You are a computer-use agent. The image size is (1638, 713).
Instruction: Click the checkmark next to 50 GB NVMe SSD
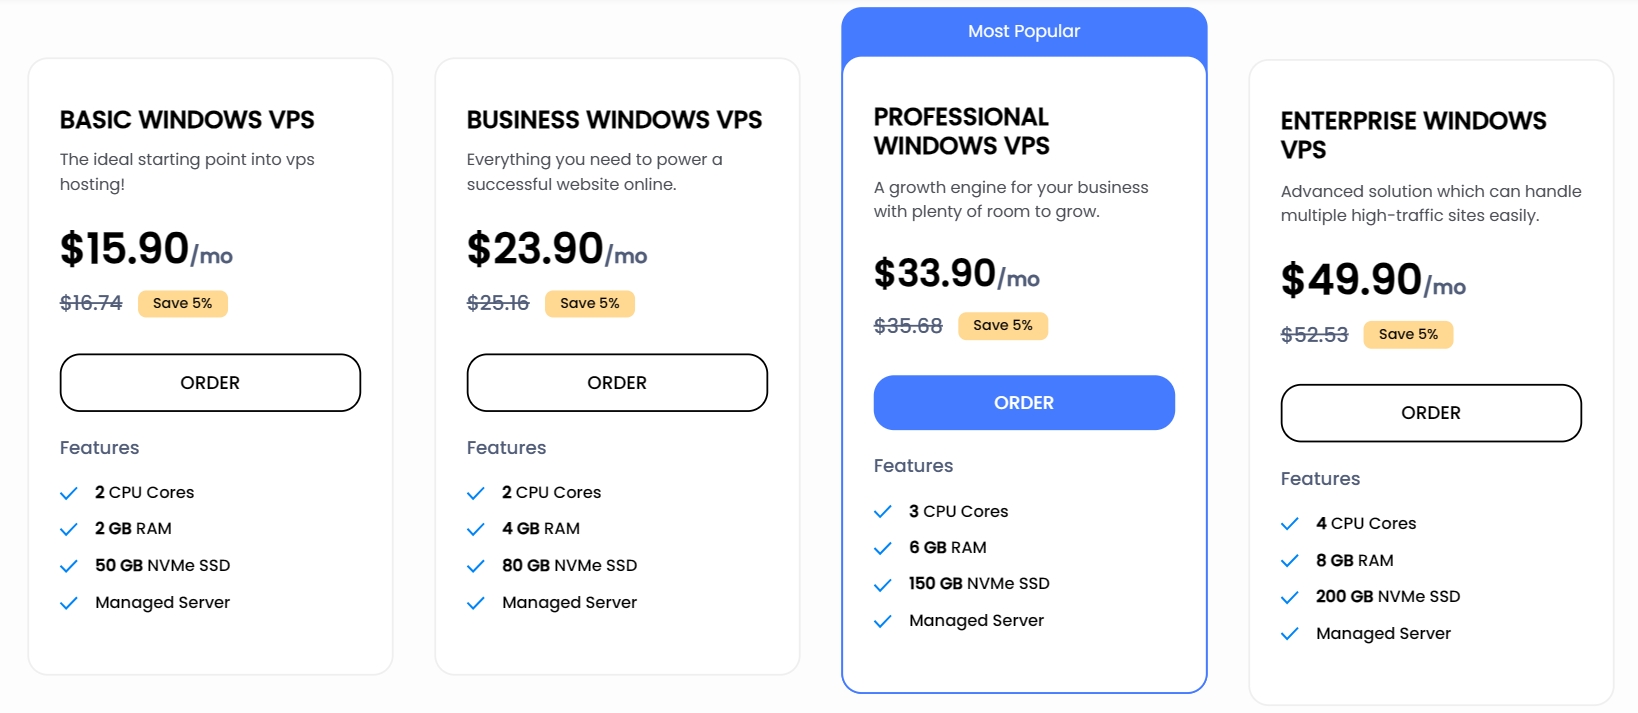(70, 566)
